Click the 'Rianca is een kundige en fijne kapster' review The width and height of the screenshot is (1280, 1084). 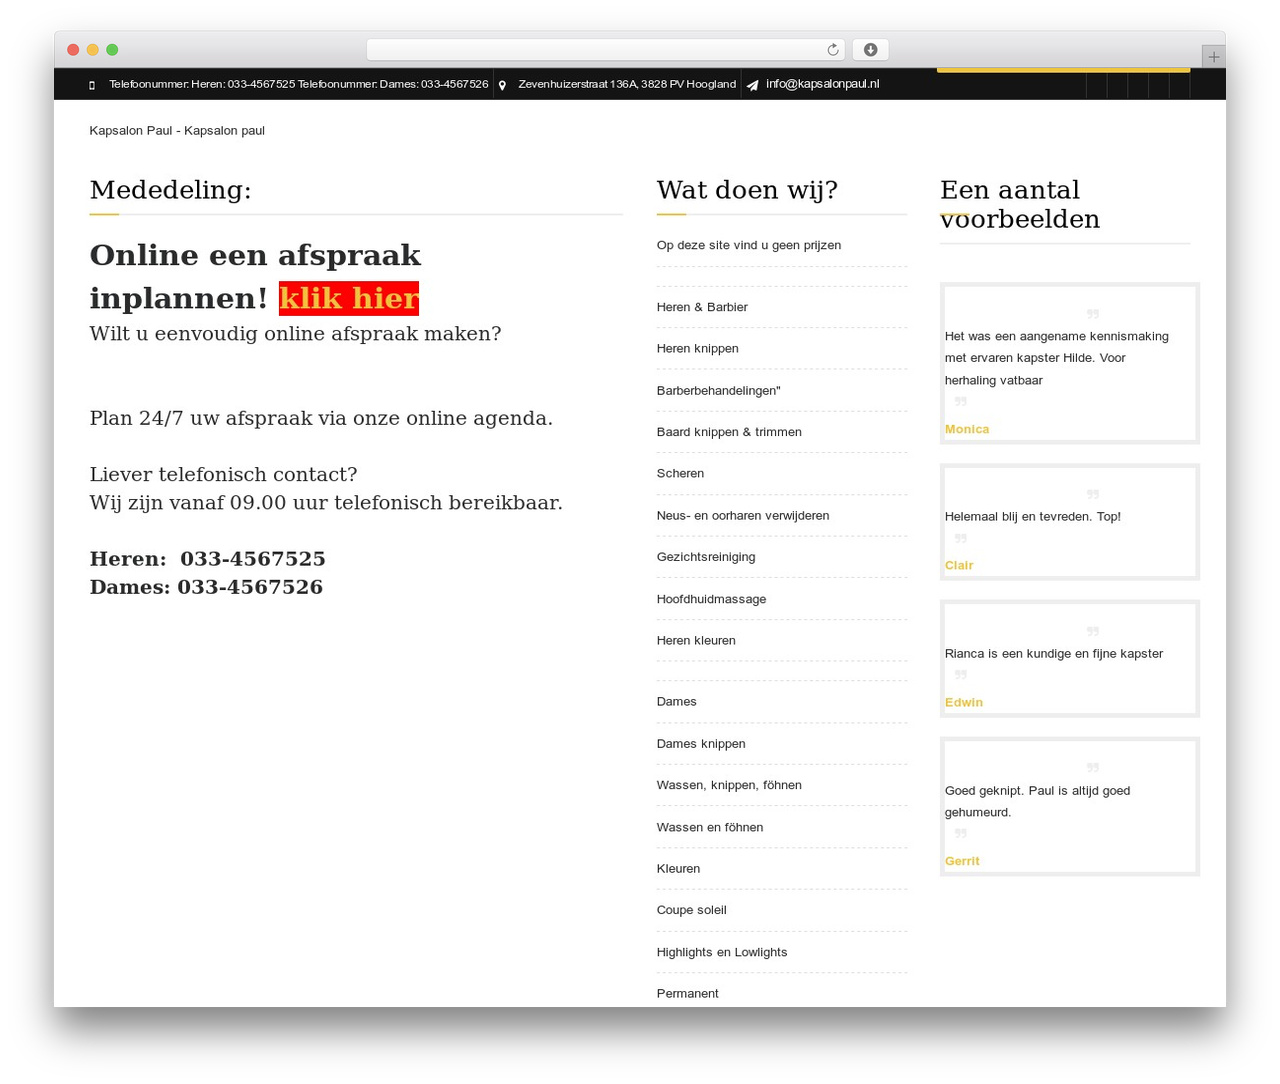pyautogui.click(x=1054, y=654)
